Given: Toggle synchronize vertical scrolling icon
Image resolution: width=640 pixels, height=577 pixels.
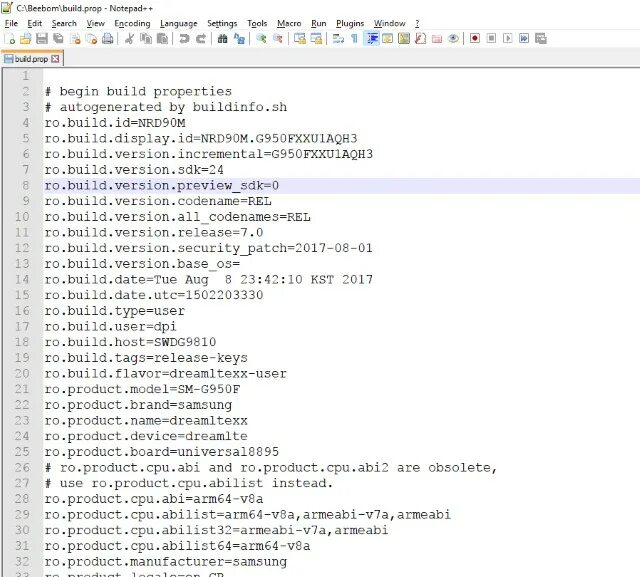Looking at the screenshot, I should (x=300, y=39).
